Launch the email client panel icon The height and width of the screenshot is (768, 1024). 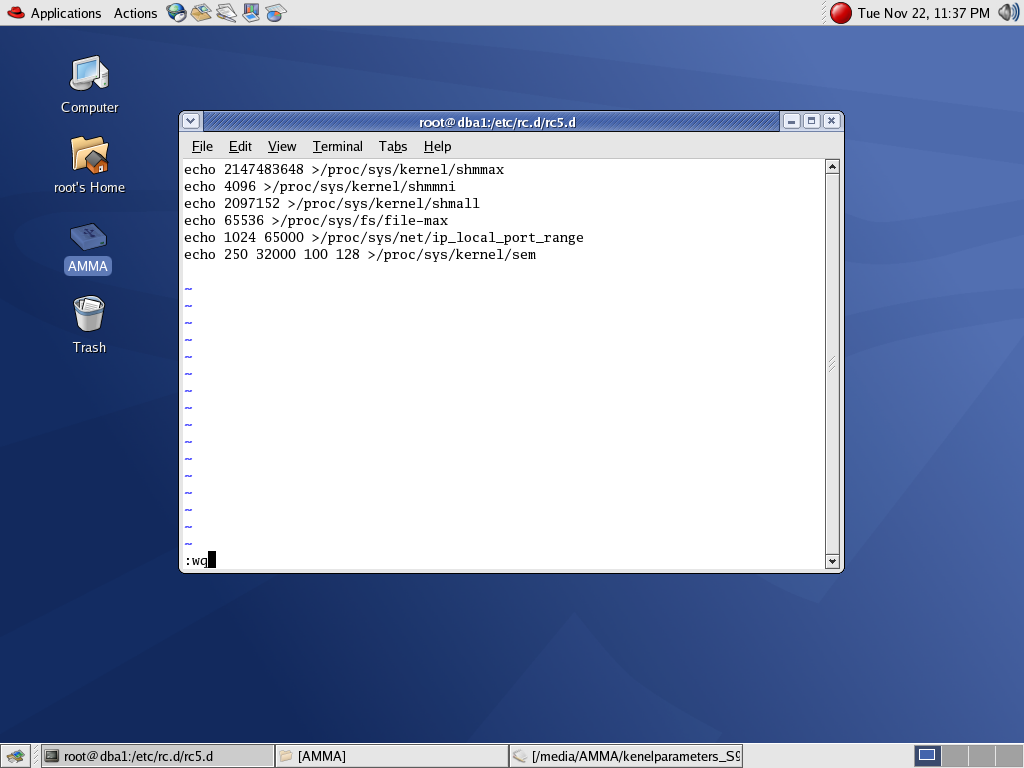201,12
